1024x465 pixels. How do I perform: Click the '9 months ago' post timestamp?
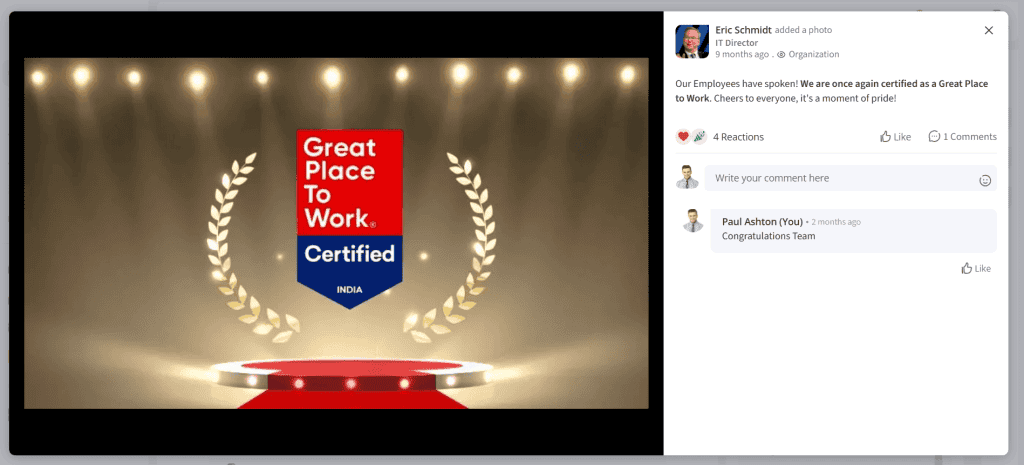[742, 54]
